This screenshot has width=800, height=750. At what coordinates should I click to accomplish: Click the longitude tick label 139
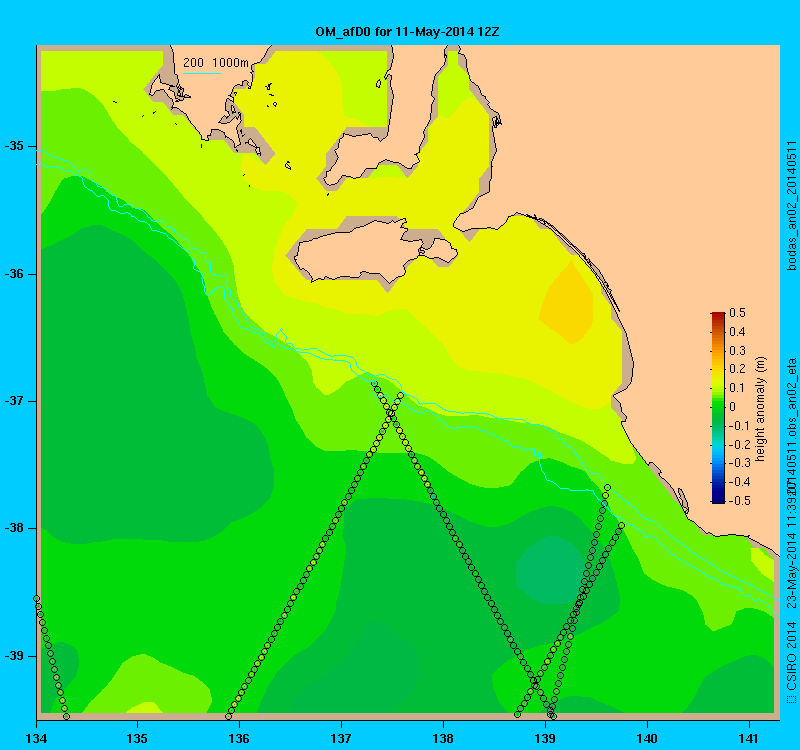[x=545, y=738]
